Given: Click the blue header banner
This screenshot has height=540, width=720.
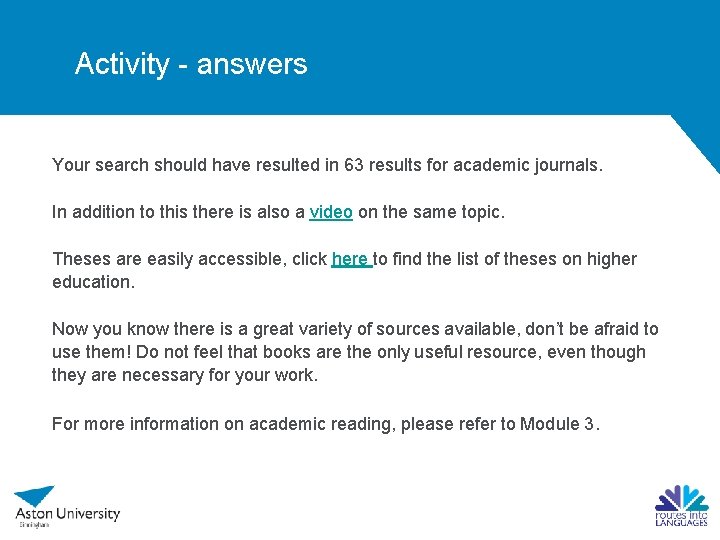Looking at the screenshot, I should coord(360,57).
